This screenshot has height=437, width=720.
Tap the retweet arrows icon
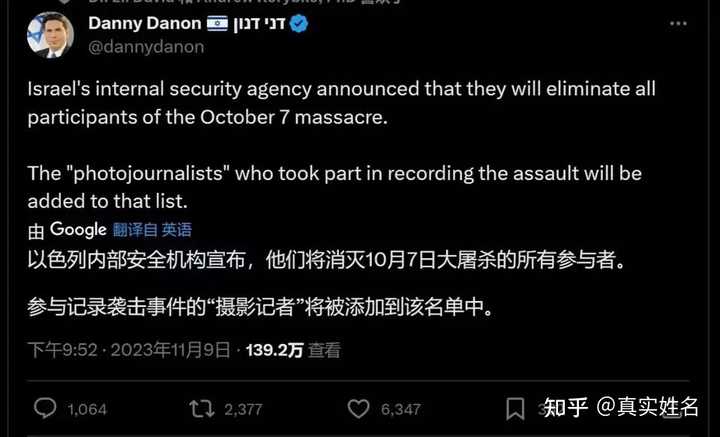click(202, 409)
